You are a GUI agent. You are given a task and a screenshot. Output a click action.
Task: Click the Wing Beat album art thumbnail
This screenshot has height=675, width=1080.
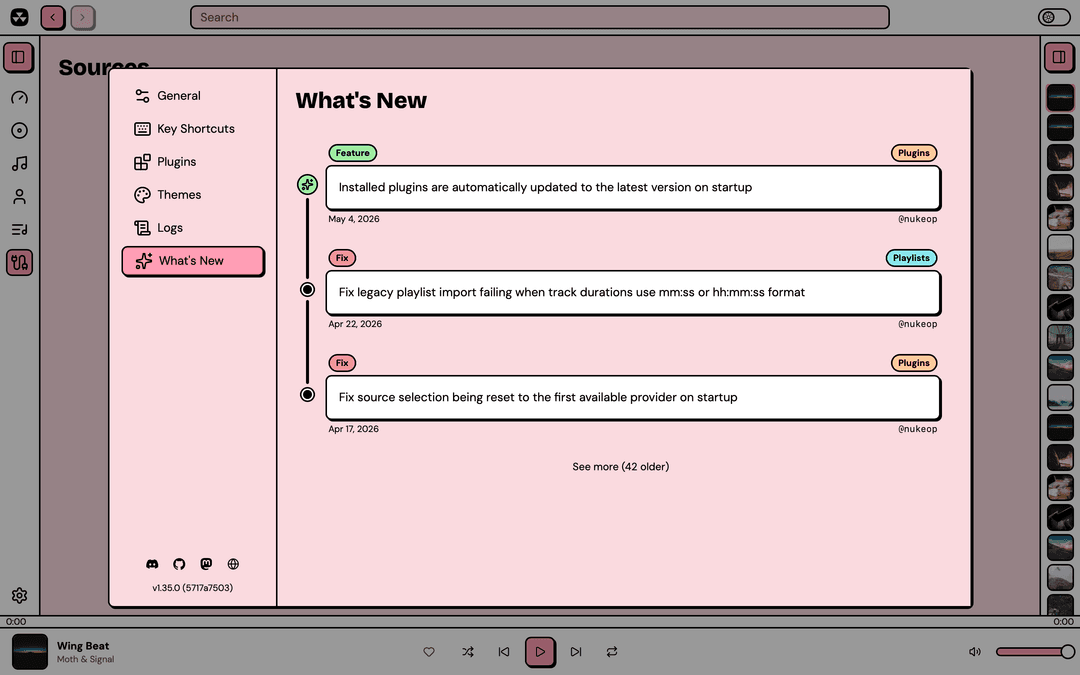(x=30, y=652)
